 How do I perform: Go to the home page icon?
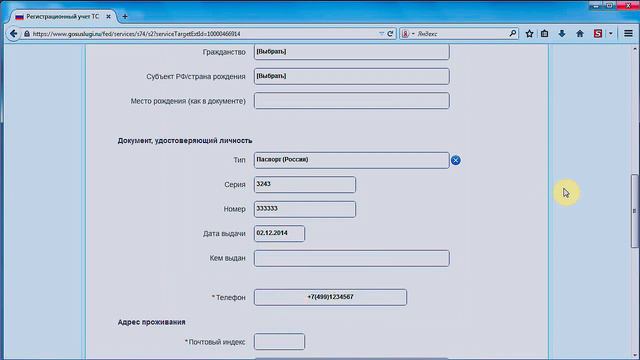click(x=580, y=34)
